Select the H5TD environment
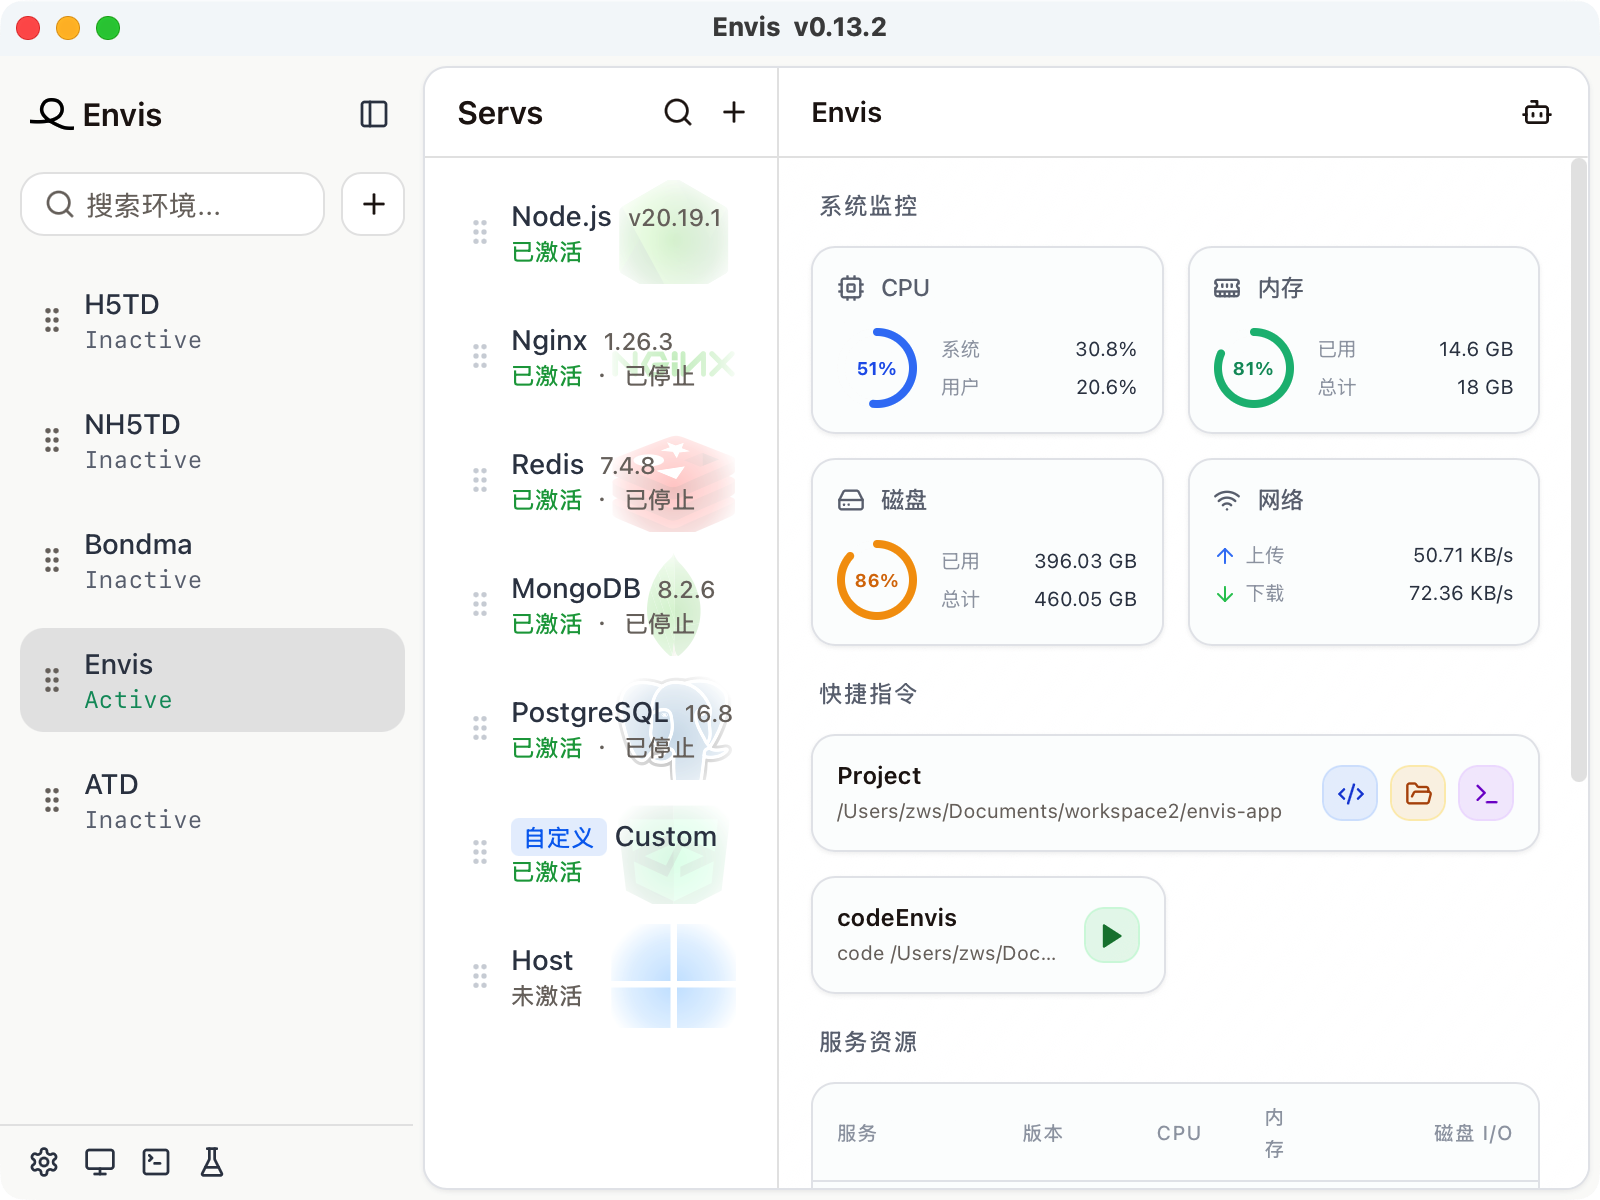The width and height of the screenshot is (1600, 1200). click(x=212, y=320)
